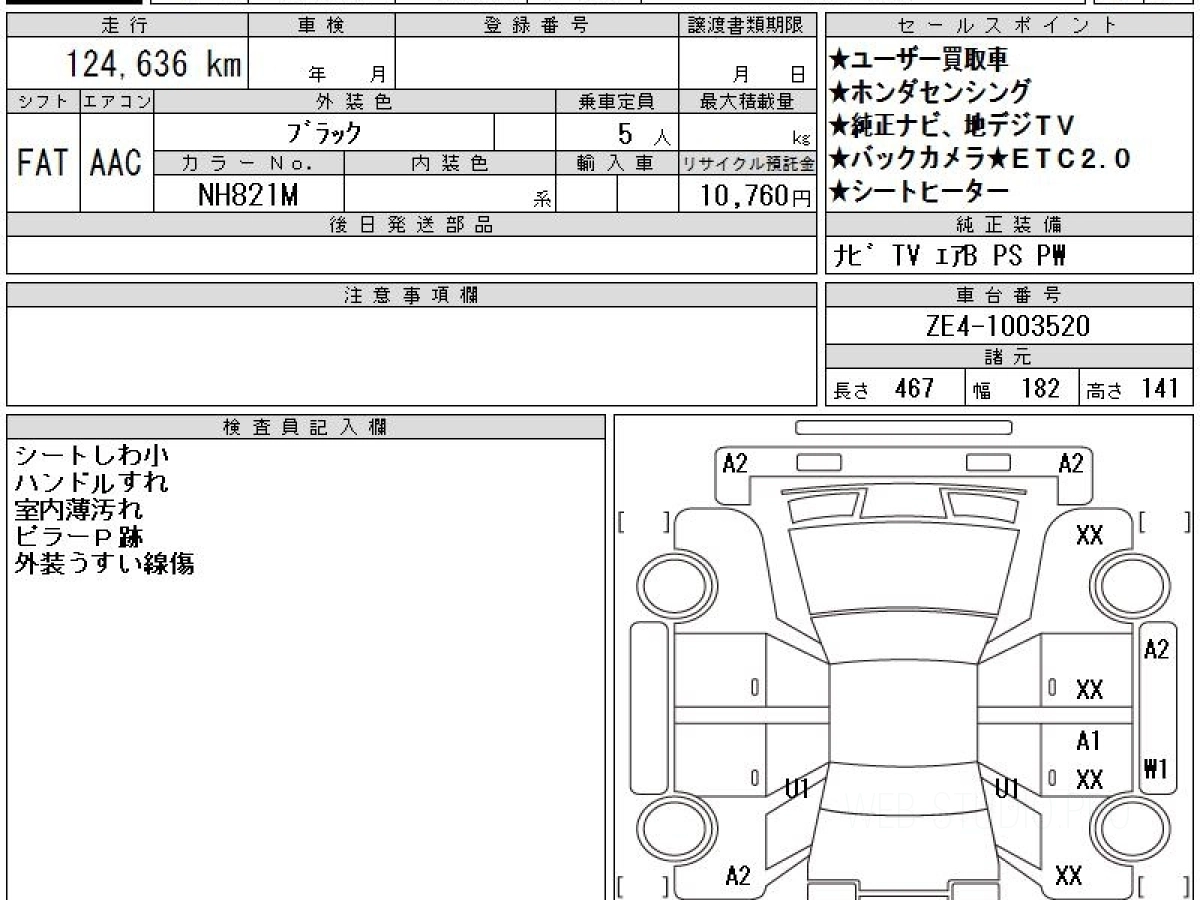This screenshot has width=1200, height=900.
Task: Select inspector note ピラーP跡
Action: (x=79, y=536)
